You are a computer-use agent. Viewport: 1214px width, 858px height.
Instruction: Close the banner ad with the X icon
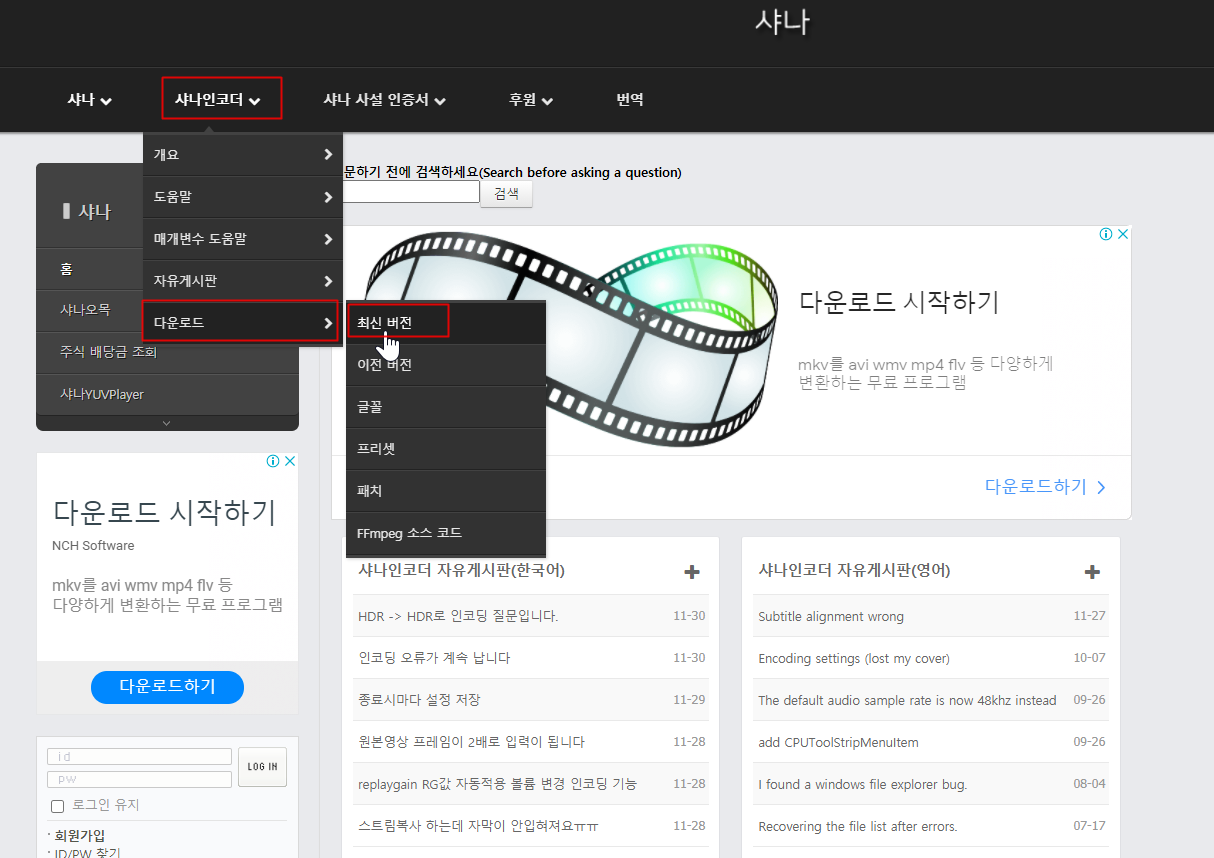[1123, 234]
